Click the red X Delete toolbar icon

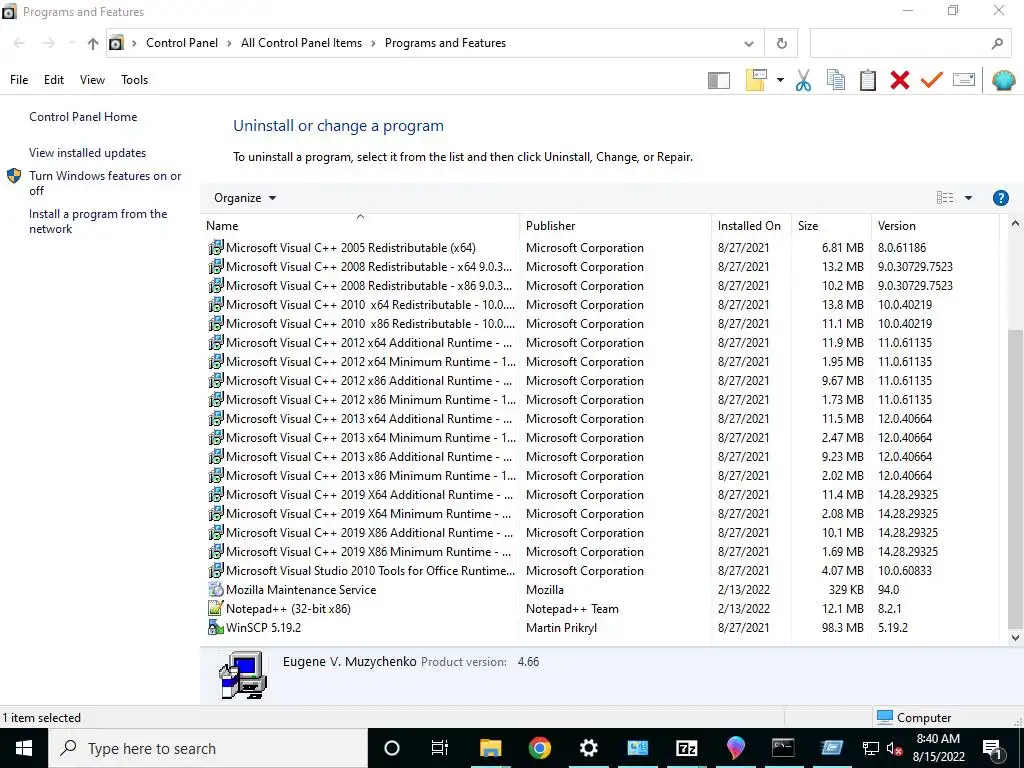click(899, 80)
